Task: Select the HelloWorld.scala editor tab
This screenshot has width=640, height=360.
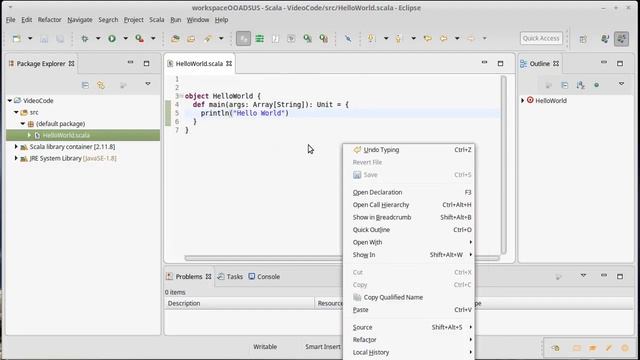Action: click(199, 64)
